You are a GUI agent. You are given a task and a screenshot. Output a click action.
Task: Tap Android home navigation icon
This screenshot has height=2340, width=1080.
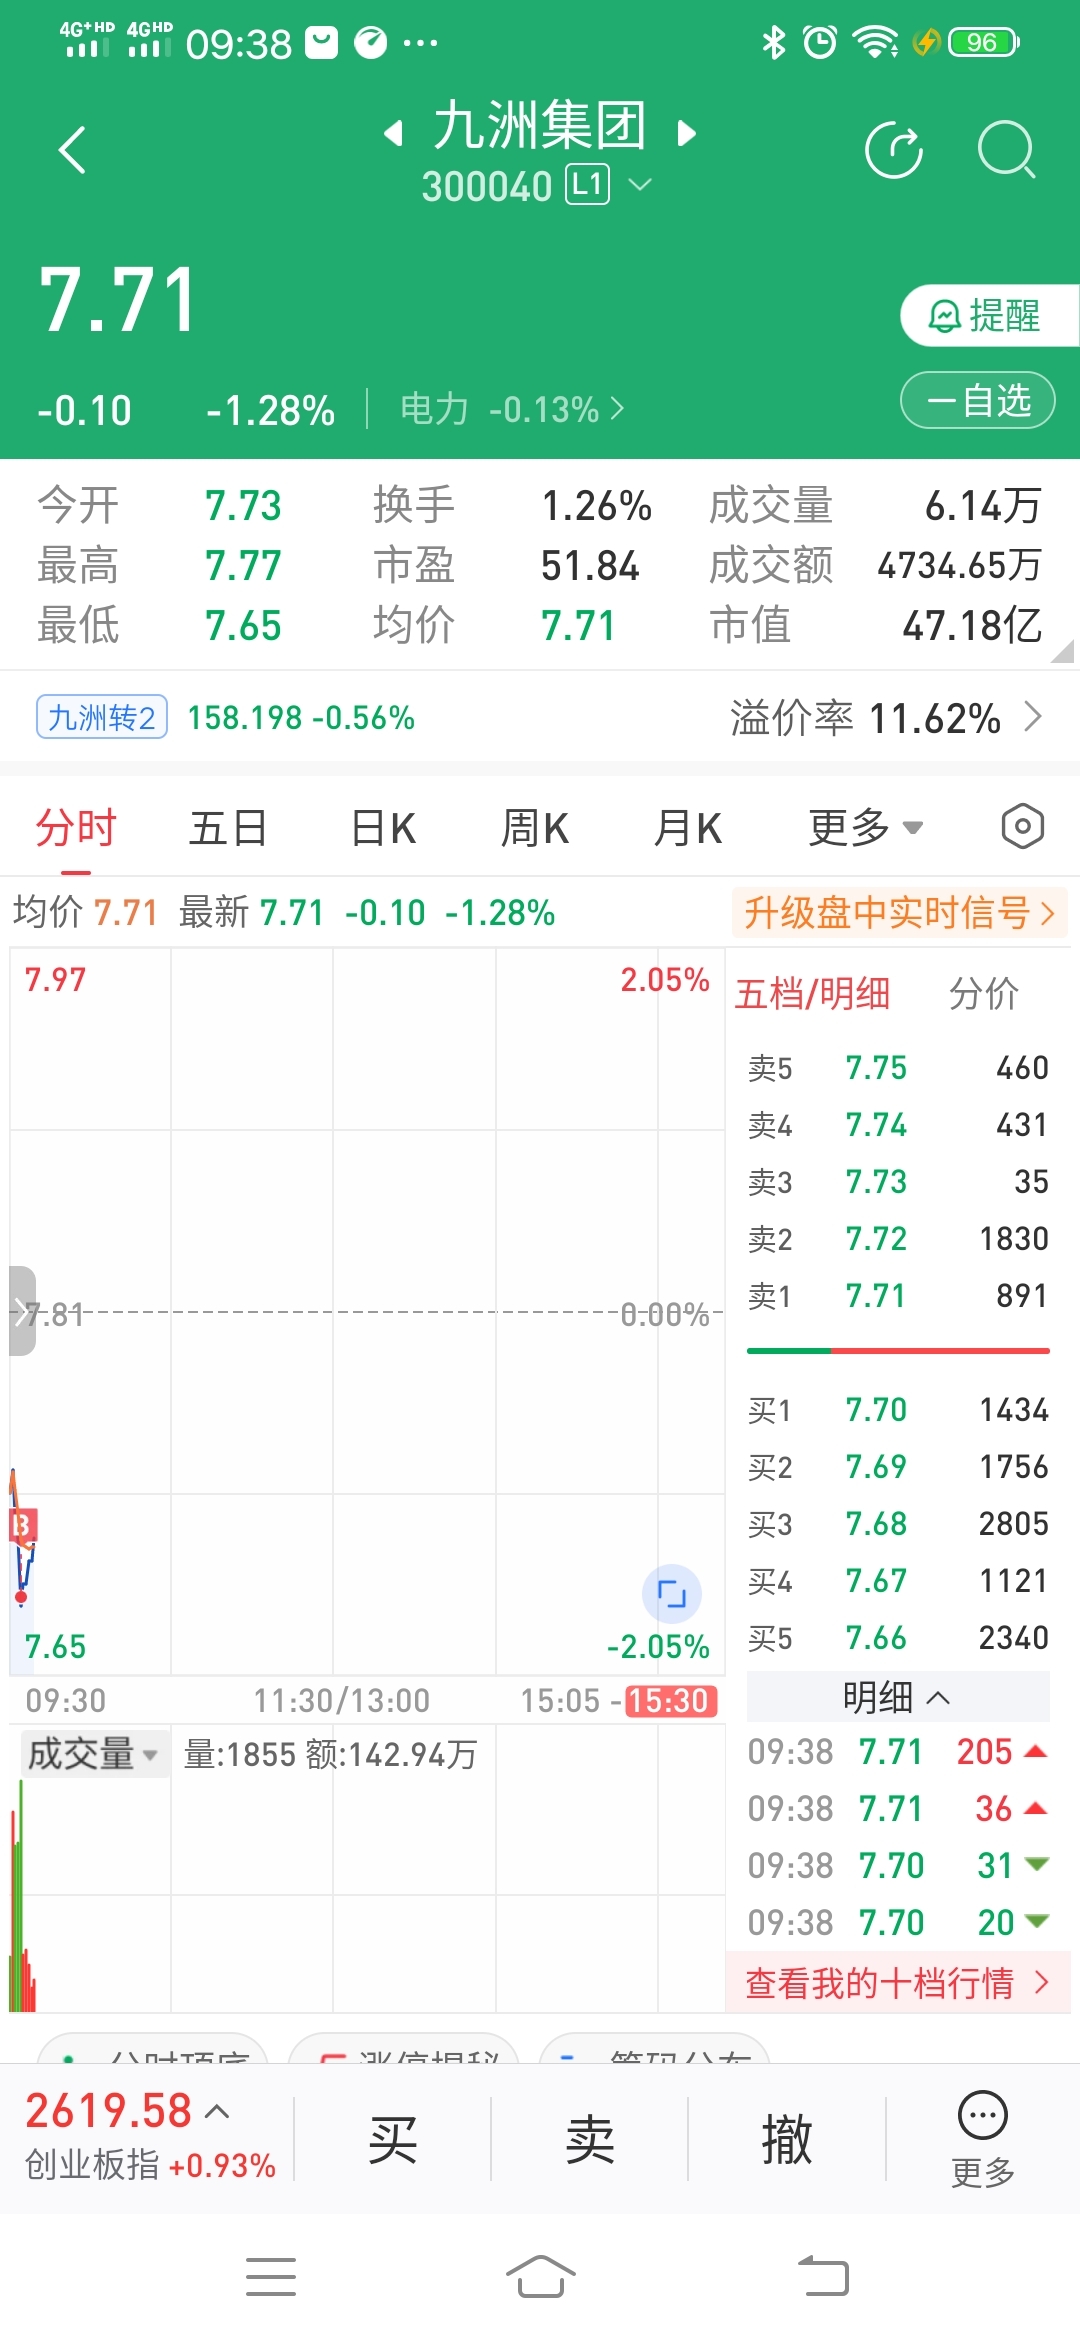(540, 2276)
